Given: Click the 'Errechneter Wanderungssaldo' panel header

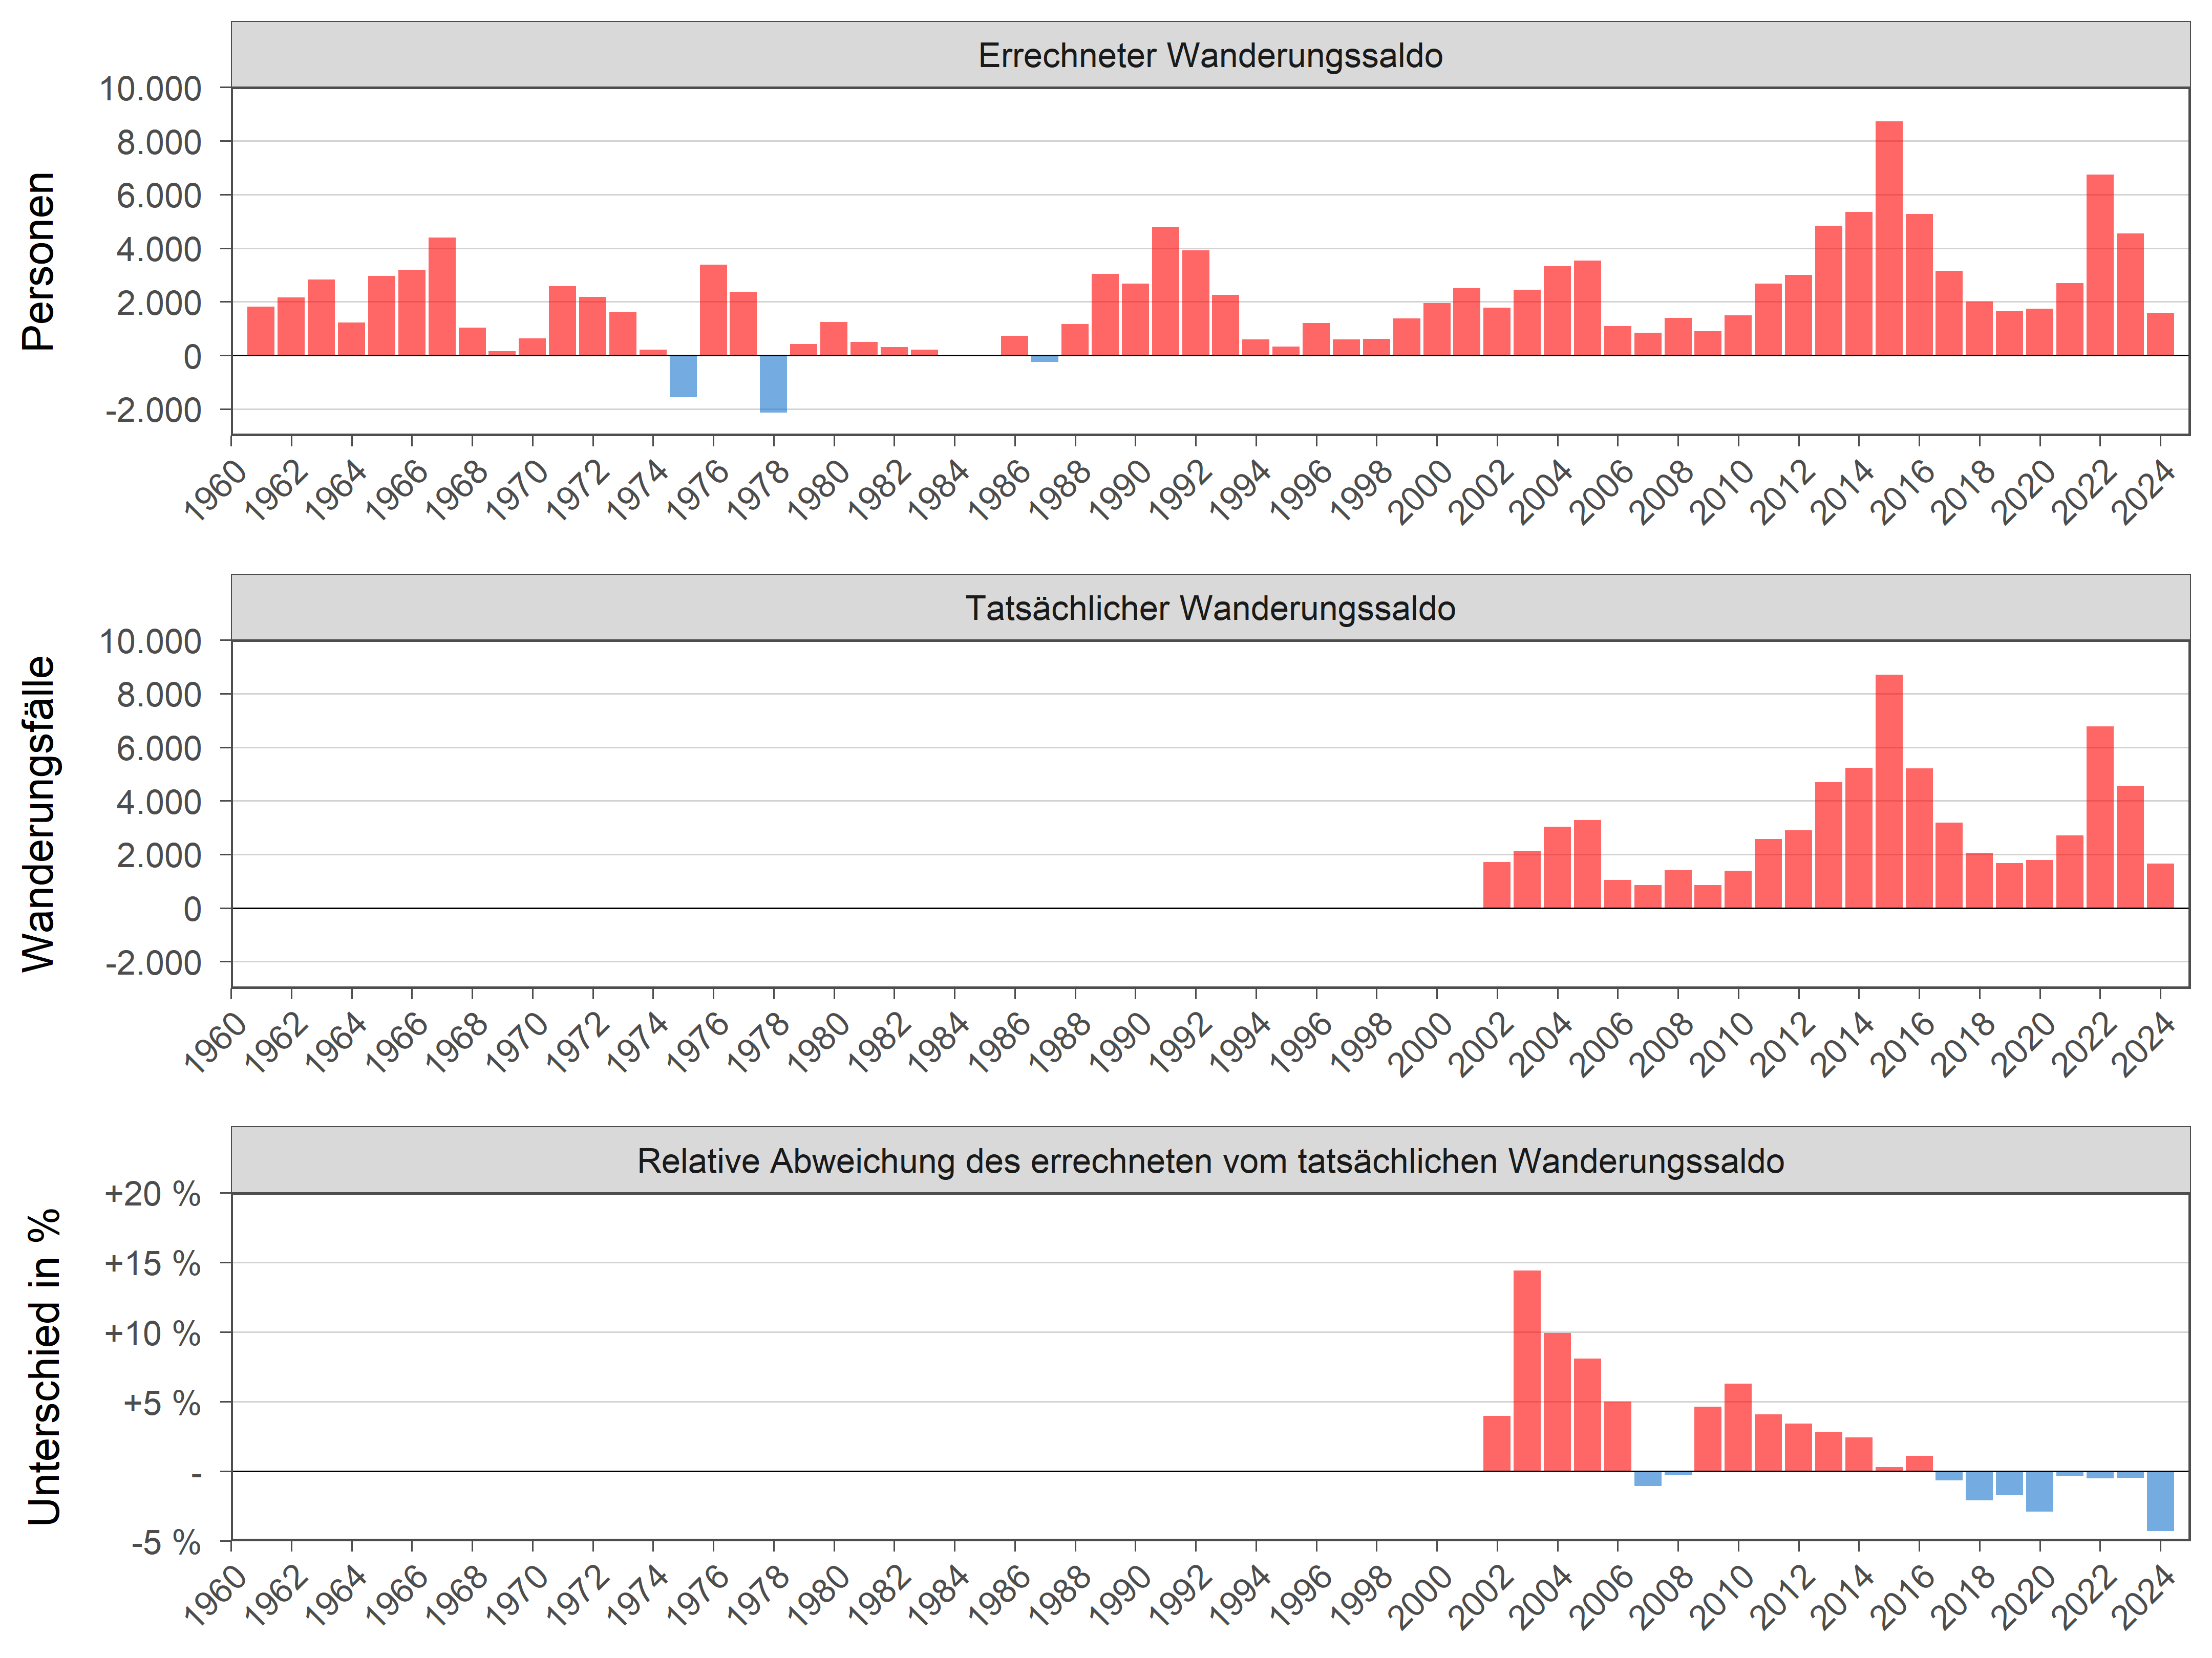Looking at the screenshot, I should tap(1209, 55).
